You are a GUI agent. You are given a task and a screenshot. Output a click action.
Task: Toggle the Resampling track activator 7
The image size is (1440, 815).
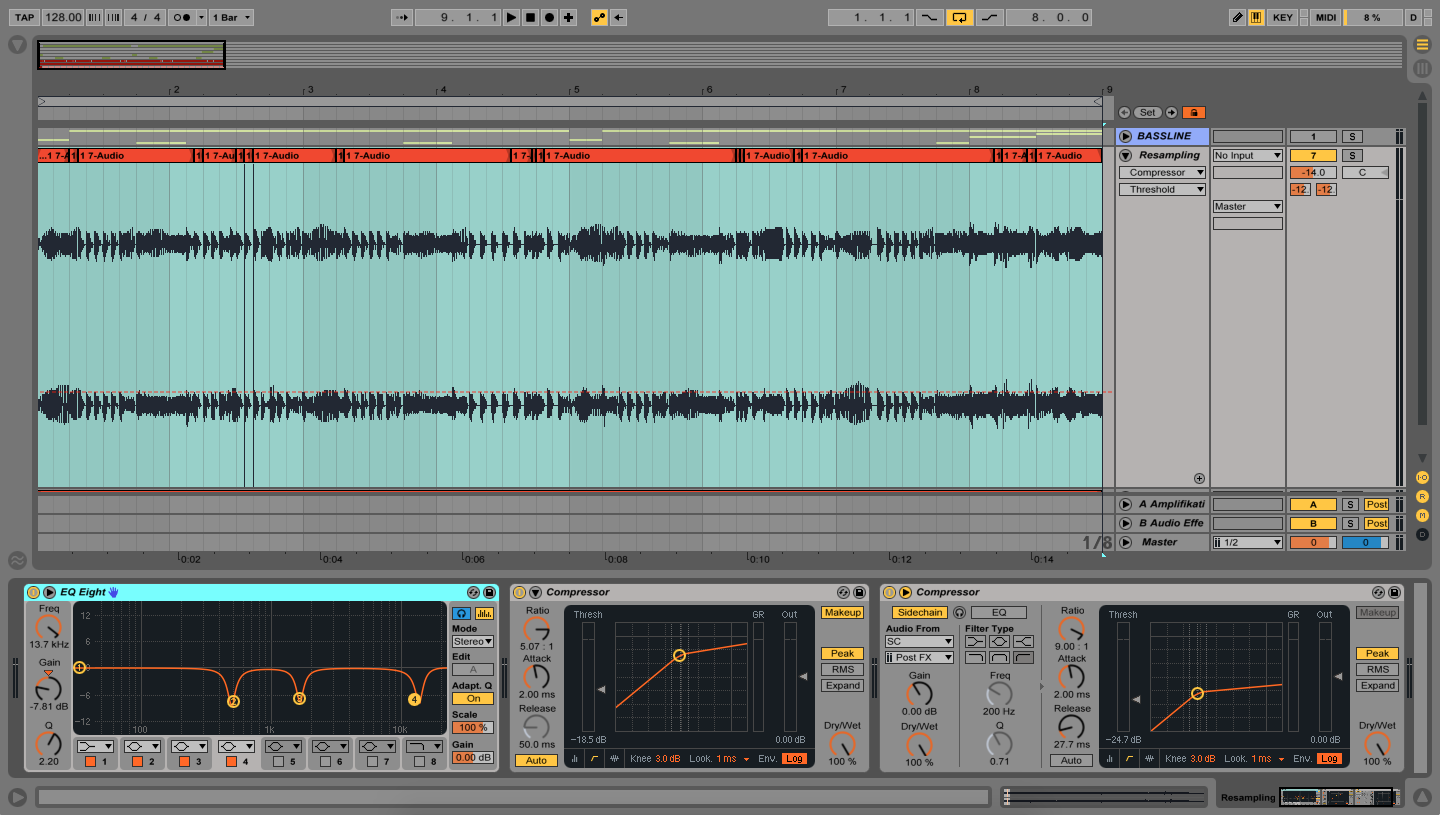click(x=1313, y=155)
